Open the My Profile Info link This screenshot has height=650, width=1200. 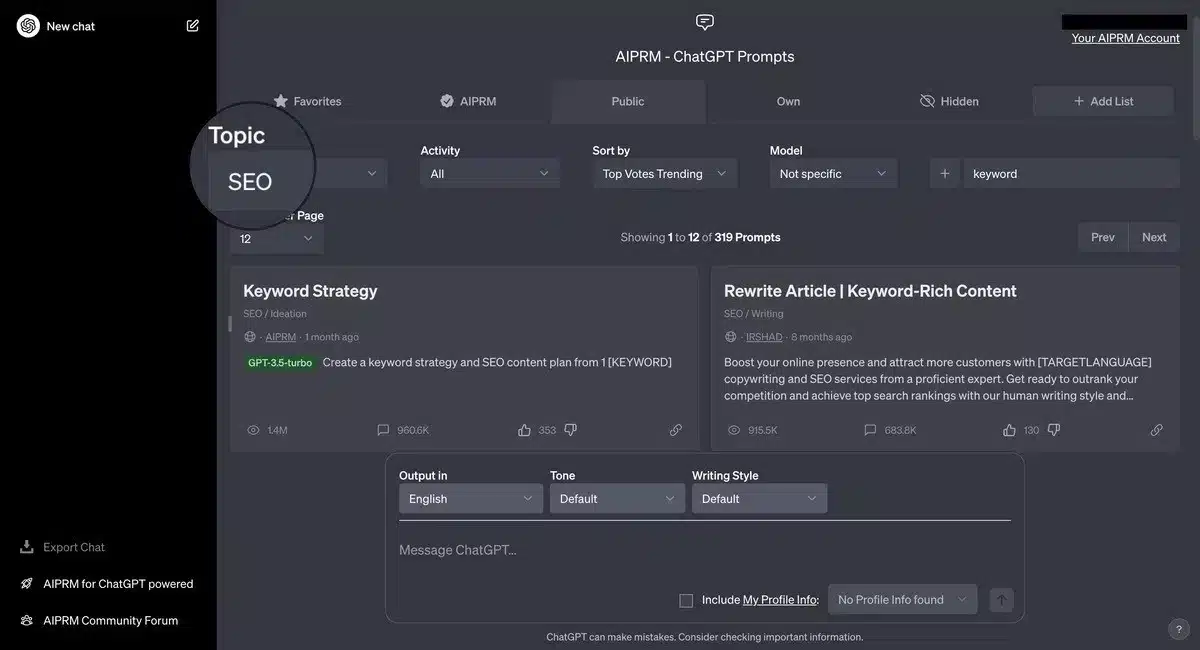[780, 600]
